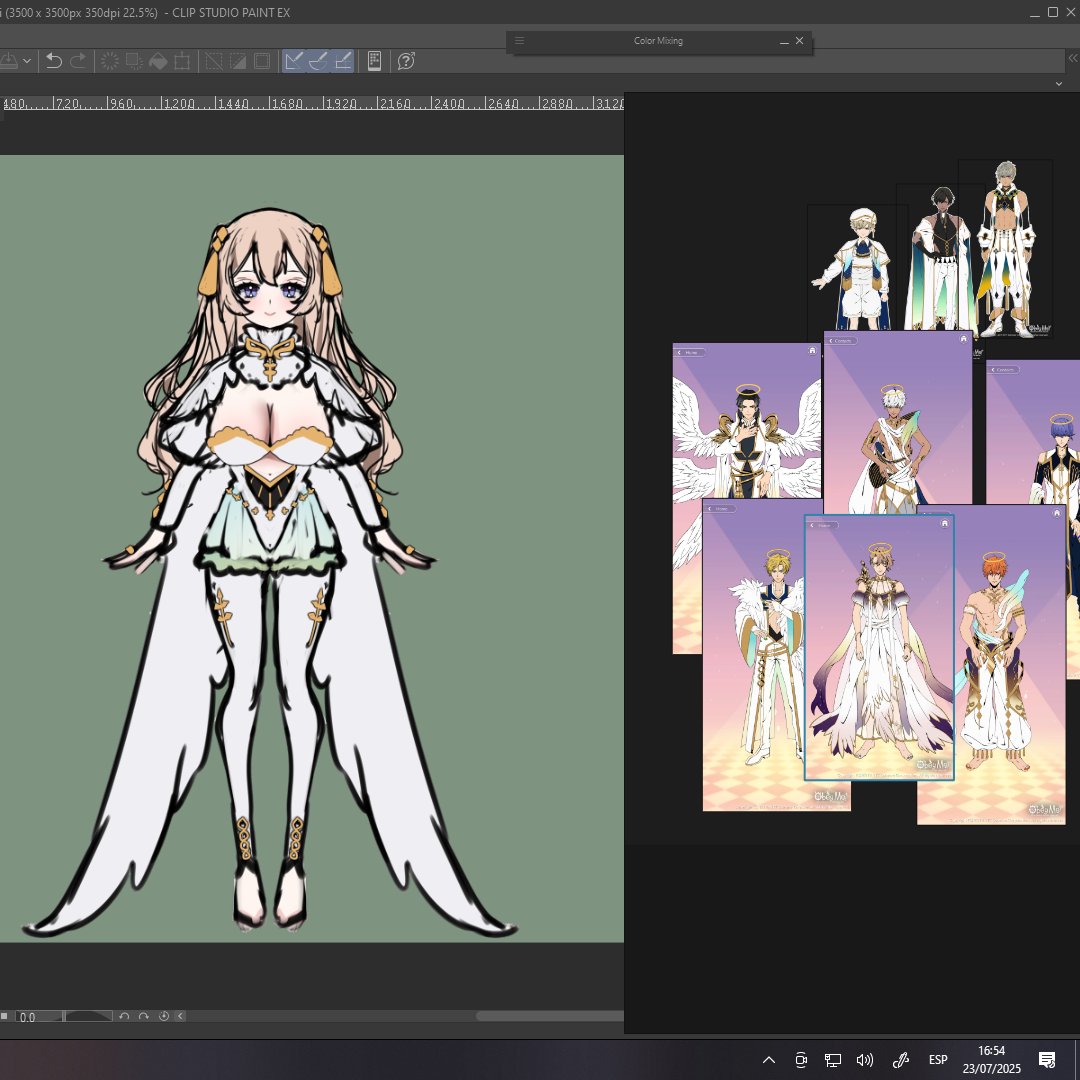Click the Invert Selected Area icon
Image resolution: width=1080 pixels, height=1080 pixels.
(x=238, y=61)
